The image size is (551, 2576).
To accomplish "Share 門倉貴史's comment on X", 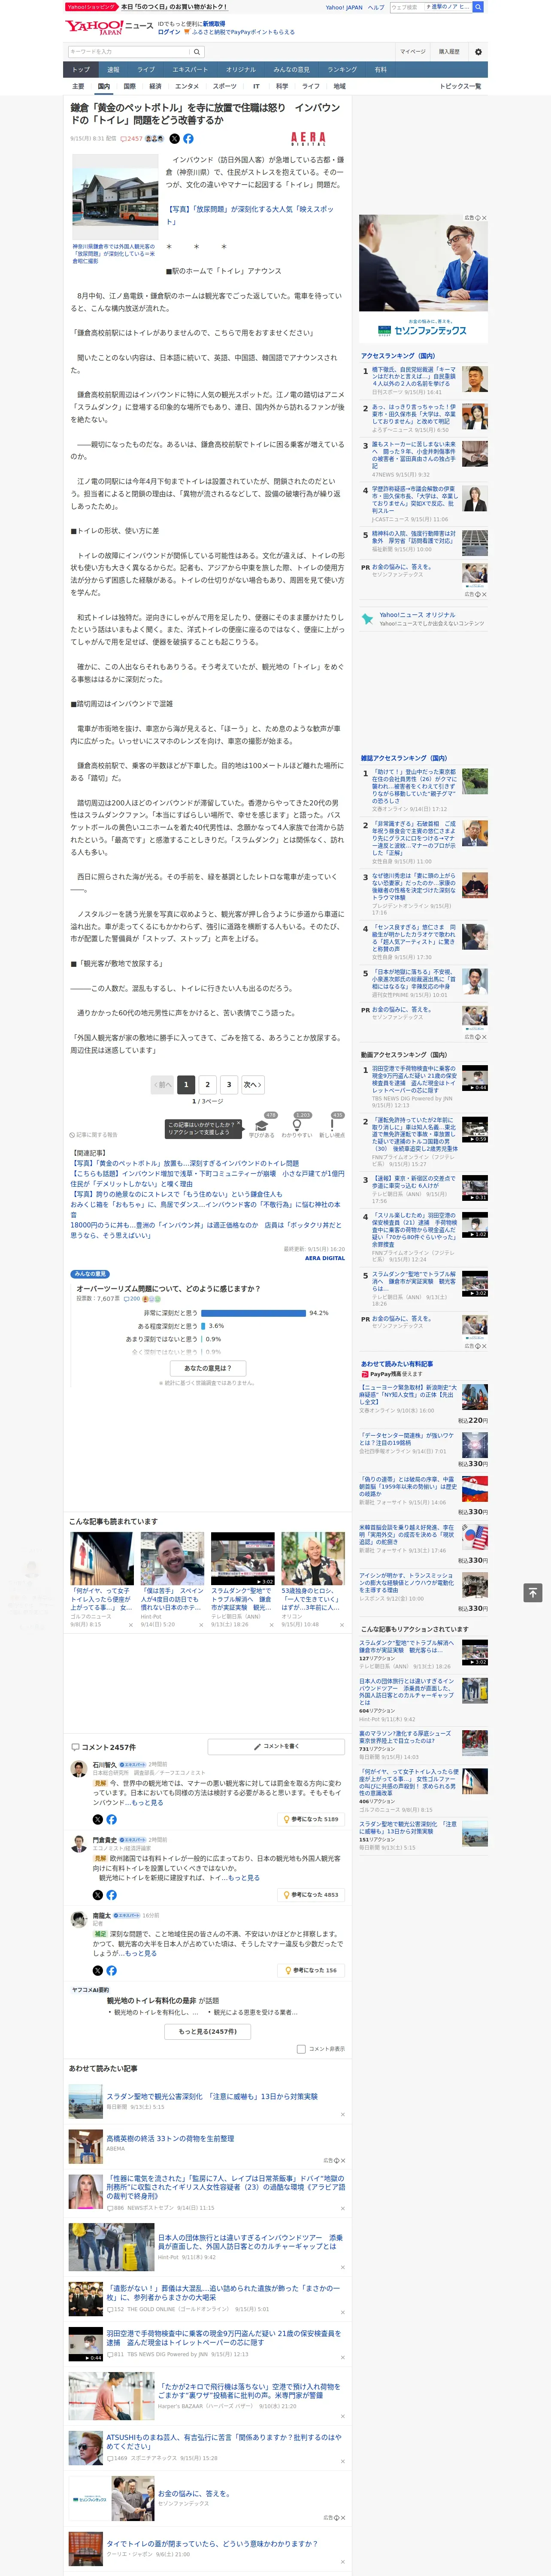I will pos(97,1895).
